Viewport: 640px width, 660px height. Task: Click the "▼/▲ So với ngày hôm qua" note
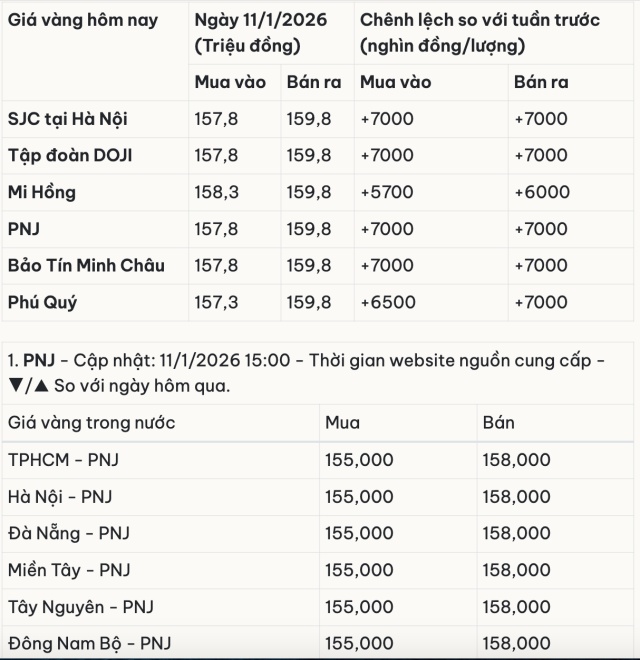[x=118, y=386]
